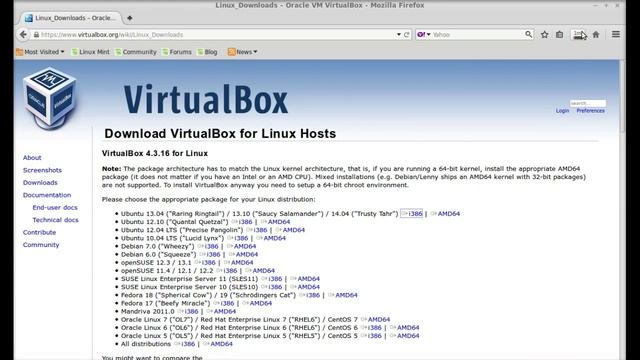Download Ubuntu 12.10 Quantal Quetzal AMD64
The width and height of the screenshot is (640, 360).
pyautogui.click(x=276, y=222)
